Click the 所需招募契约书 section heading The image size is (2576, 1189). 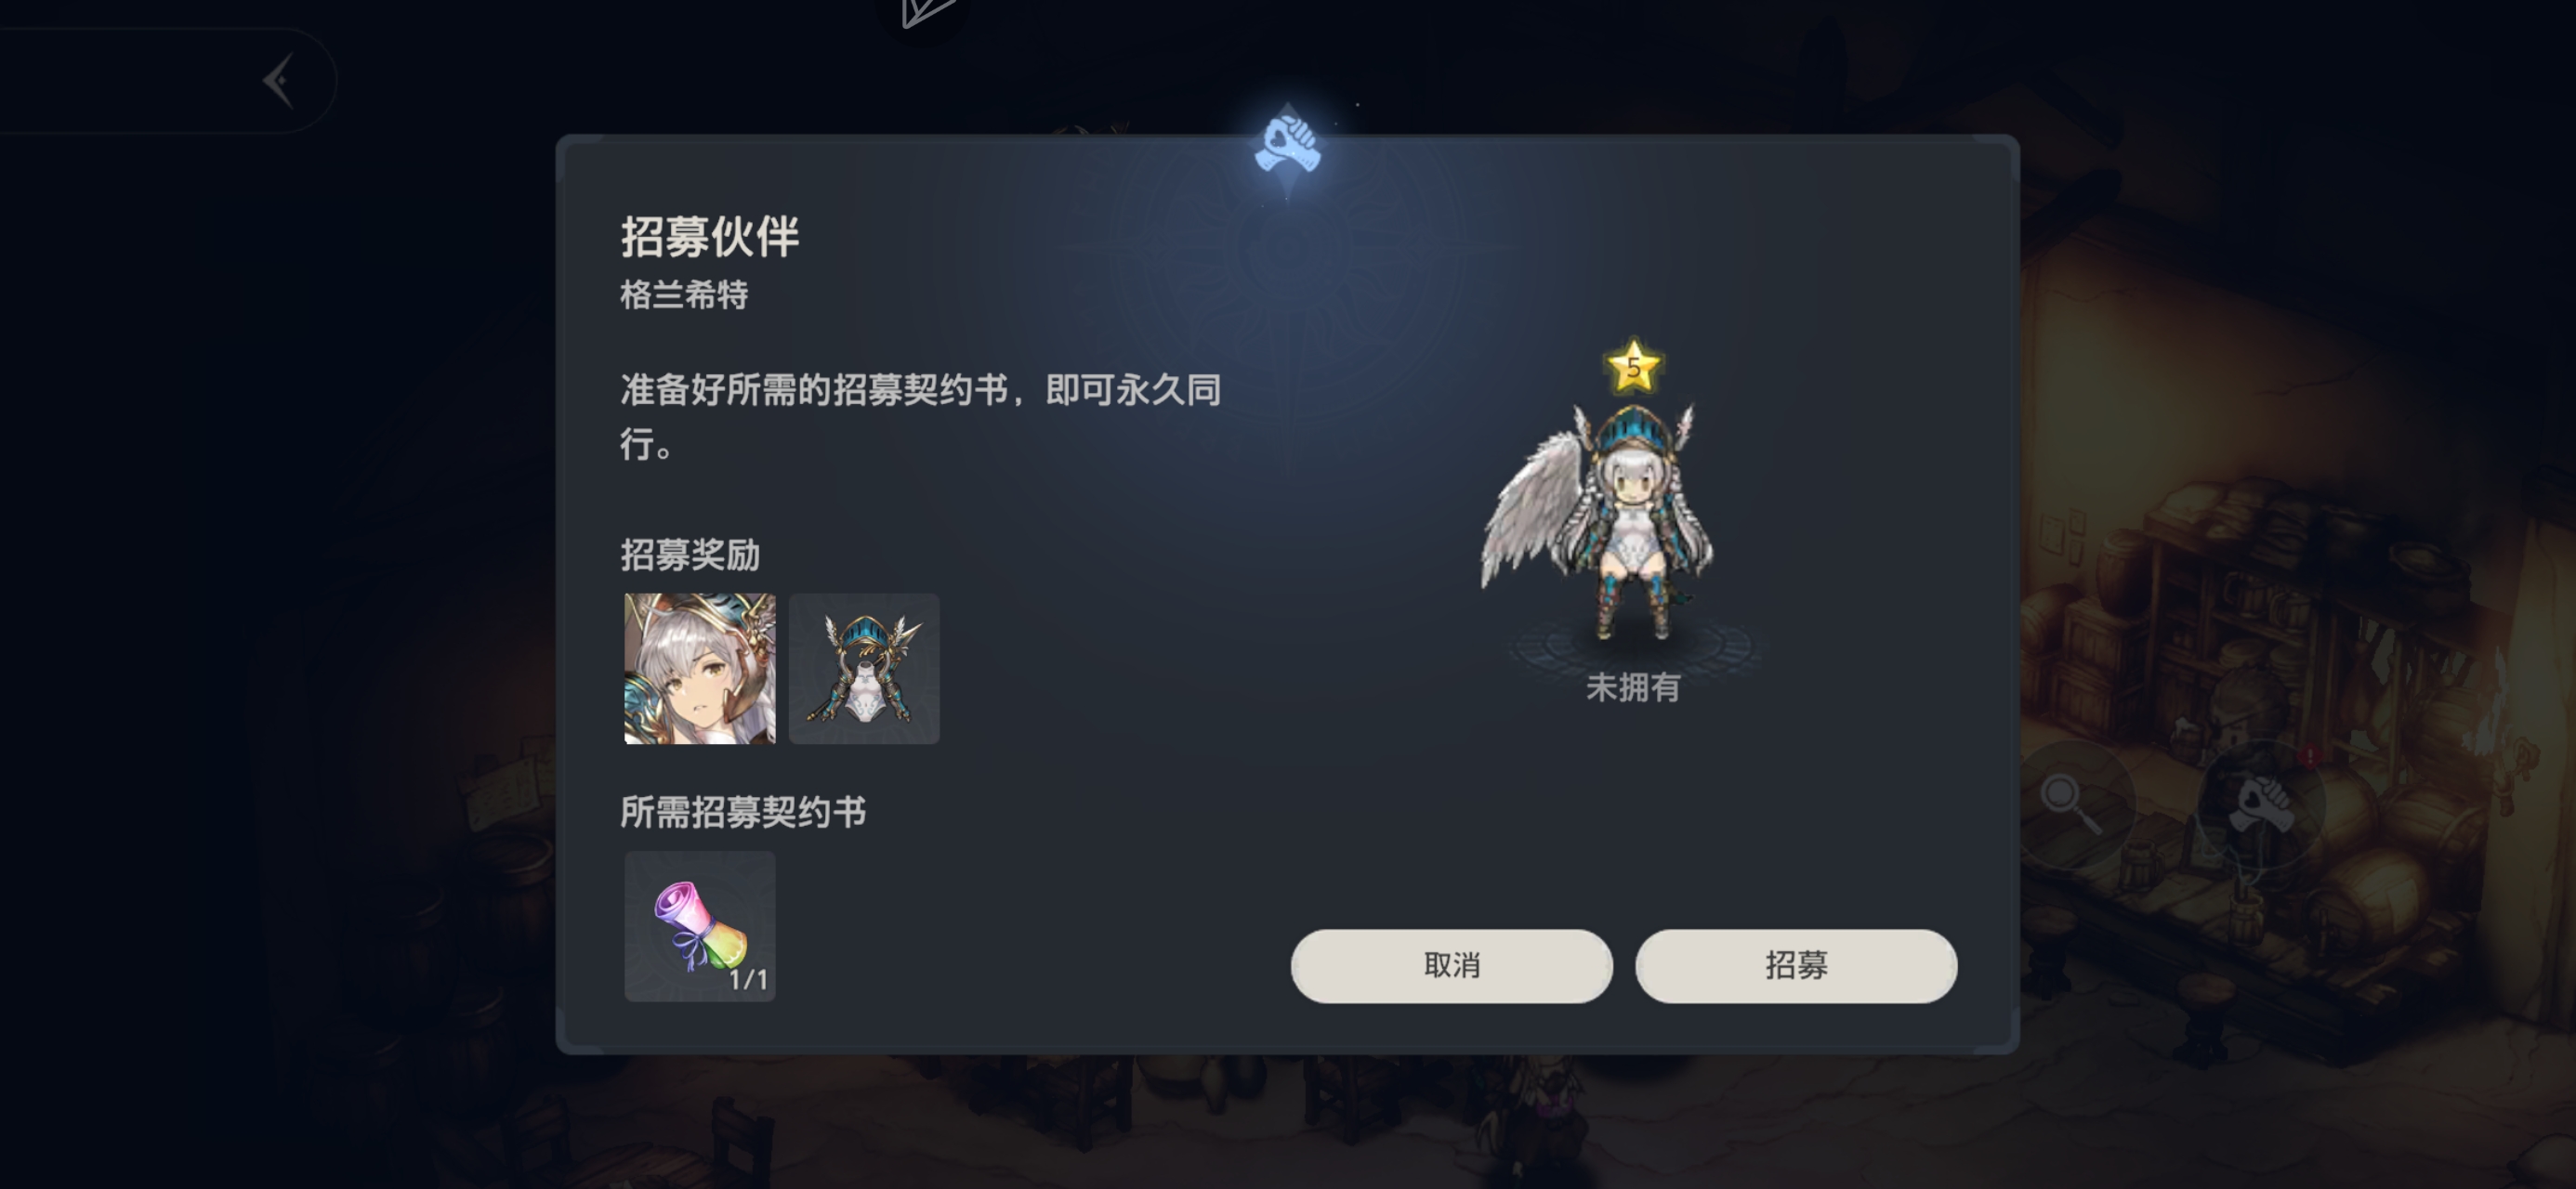click(x=743, y=812)
